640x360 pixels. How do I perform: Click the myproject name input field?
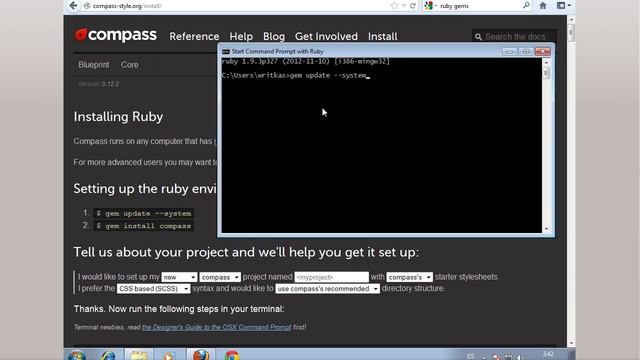click(331, 277)
